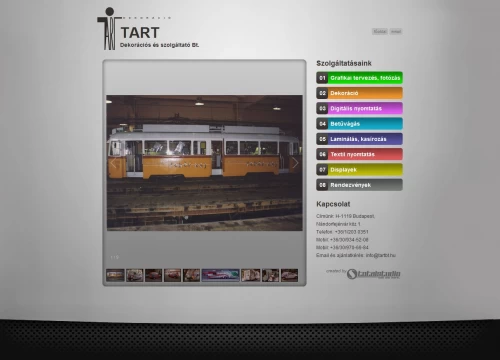This screenshot has height=360, width=500.
Task: Show the previous gallery photo with left arrow
Action: pyautogui.click(x=113, y=163)
